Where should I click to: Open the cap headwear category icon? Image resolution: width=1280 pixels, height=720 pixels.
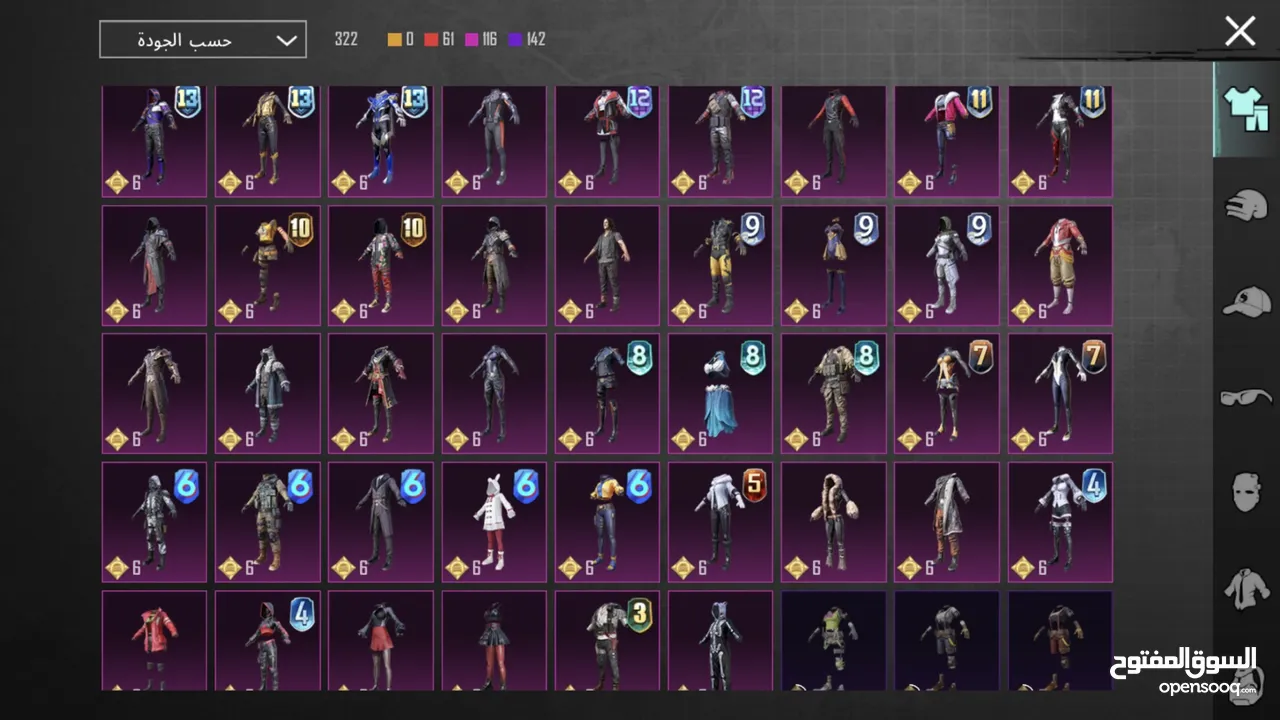1246,301
